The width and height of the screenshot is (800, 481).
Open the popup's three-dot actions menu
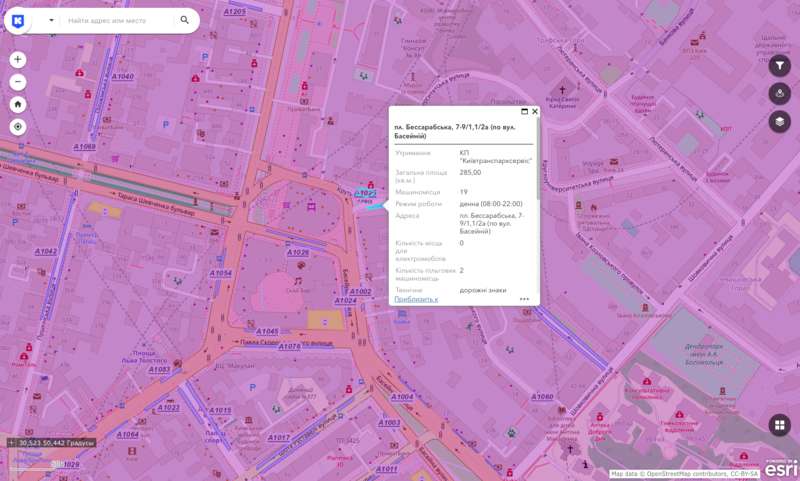point(524,299)
